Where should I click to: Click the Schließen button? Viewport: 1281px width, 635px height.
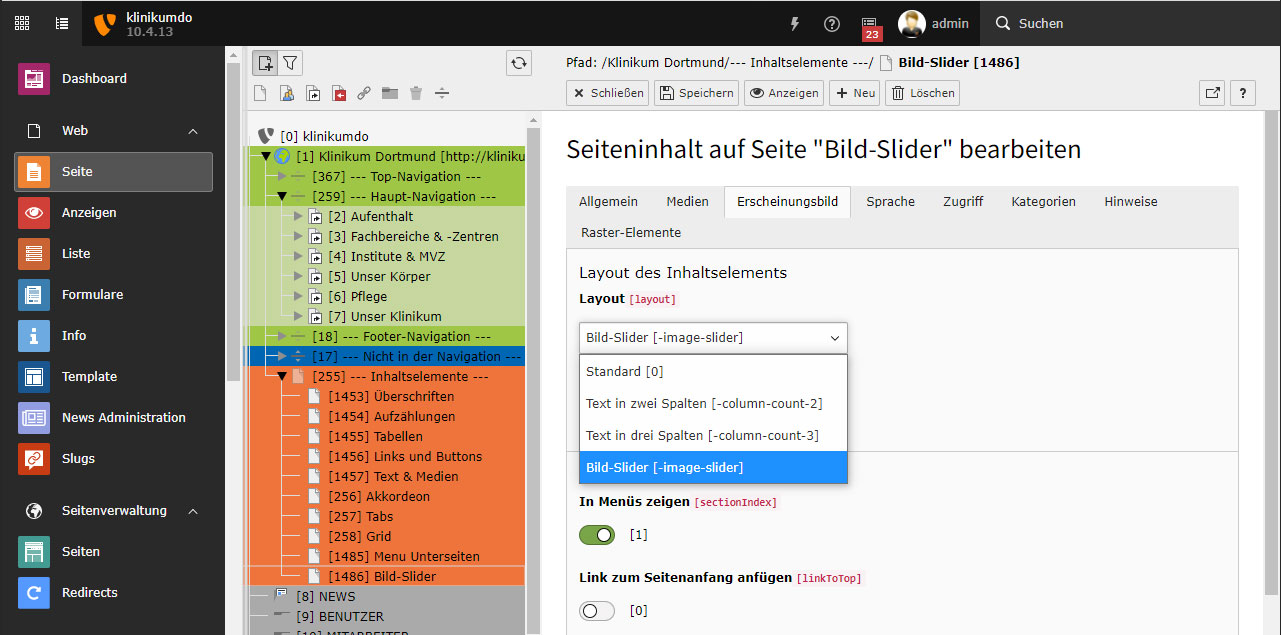607,93
